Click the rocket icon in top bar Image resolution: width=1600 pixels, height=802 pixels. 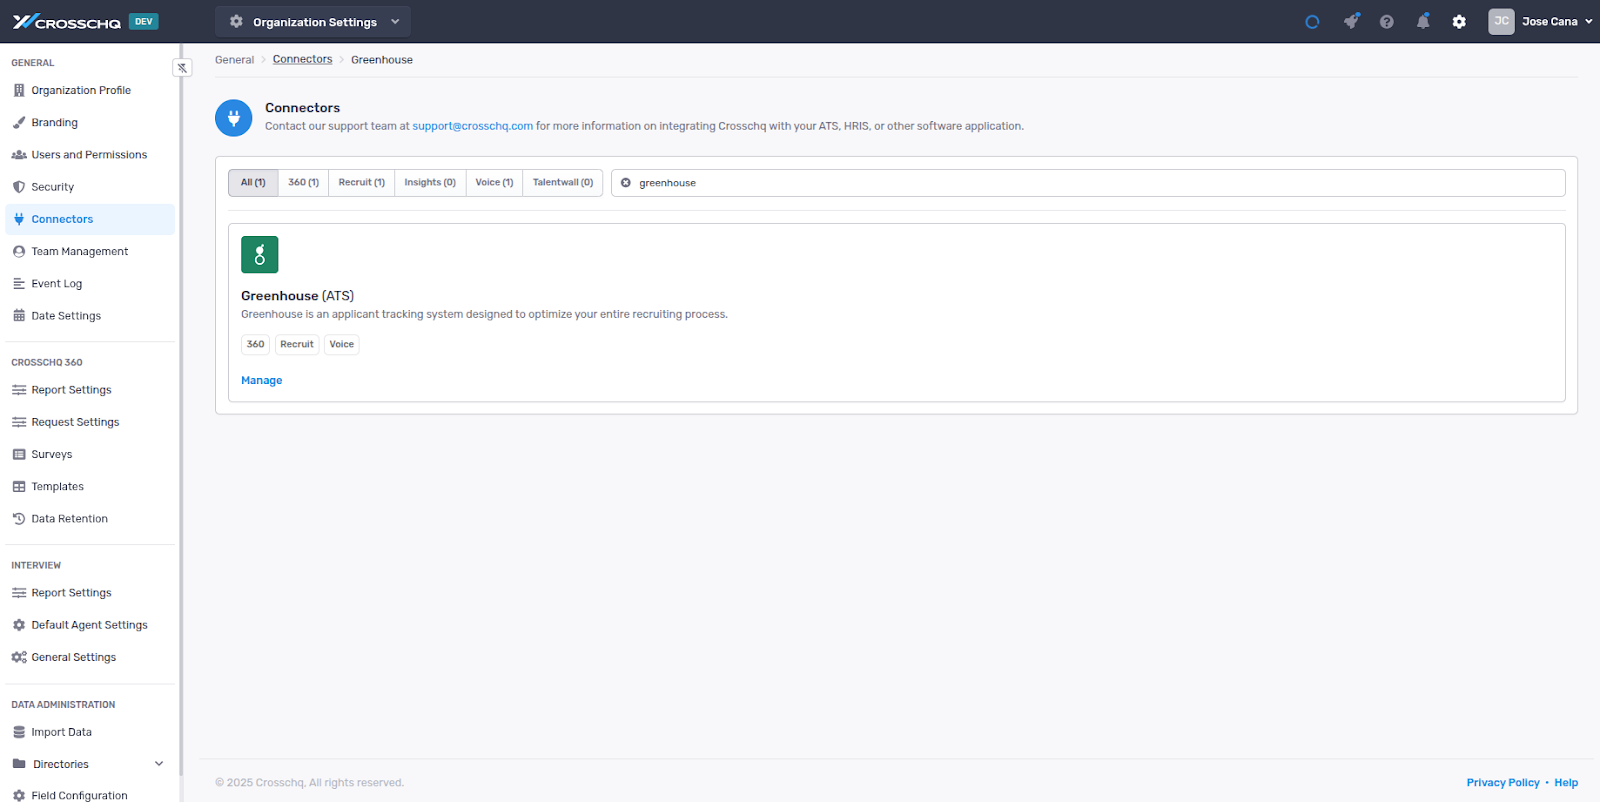click(1351, 21)
